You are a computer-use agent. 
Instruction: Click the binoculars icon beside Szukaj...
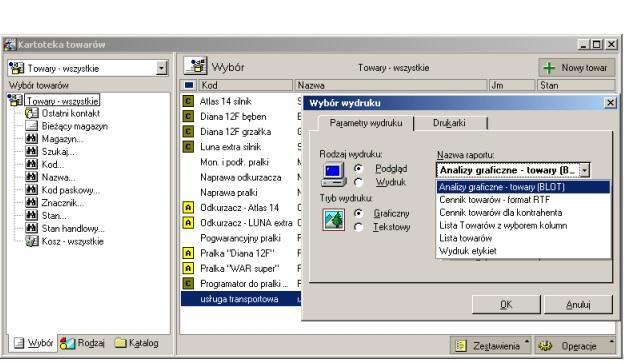32,151
